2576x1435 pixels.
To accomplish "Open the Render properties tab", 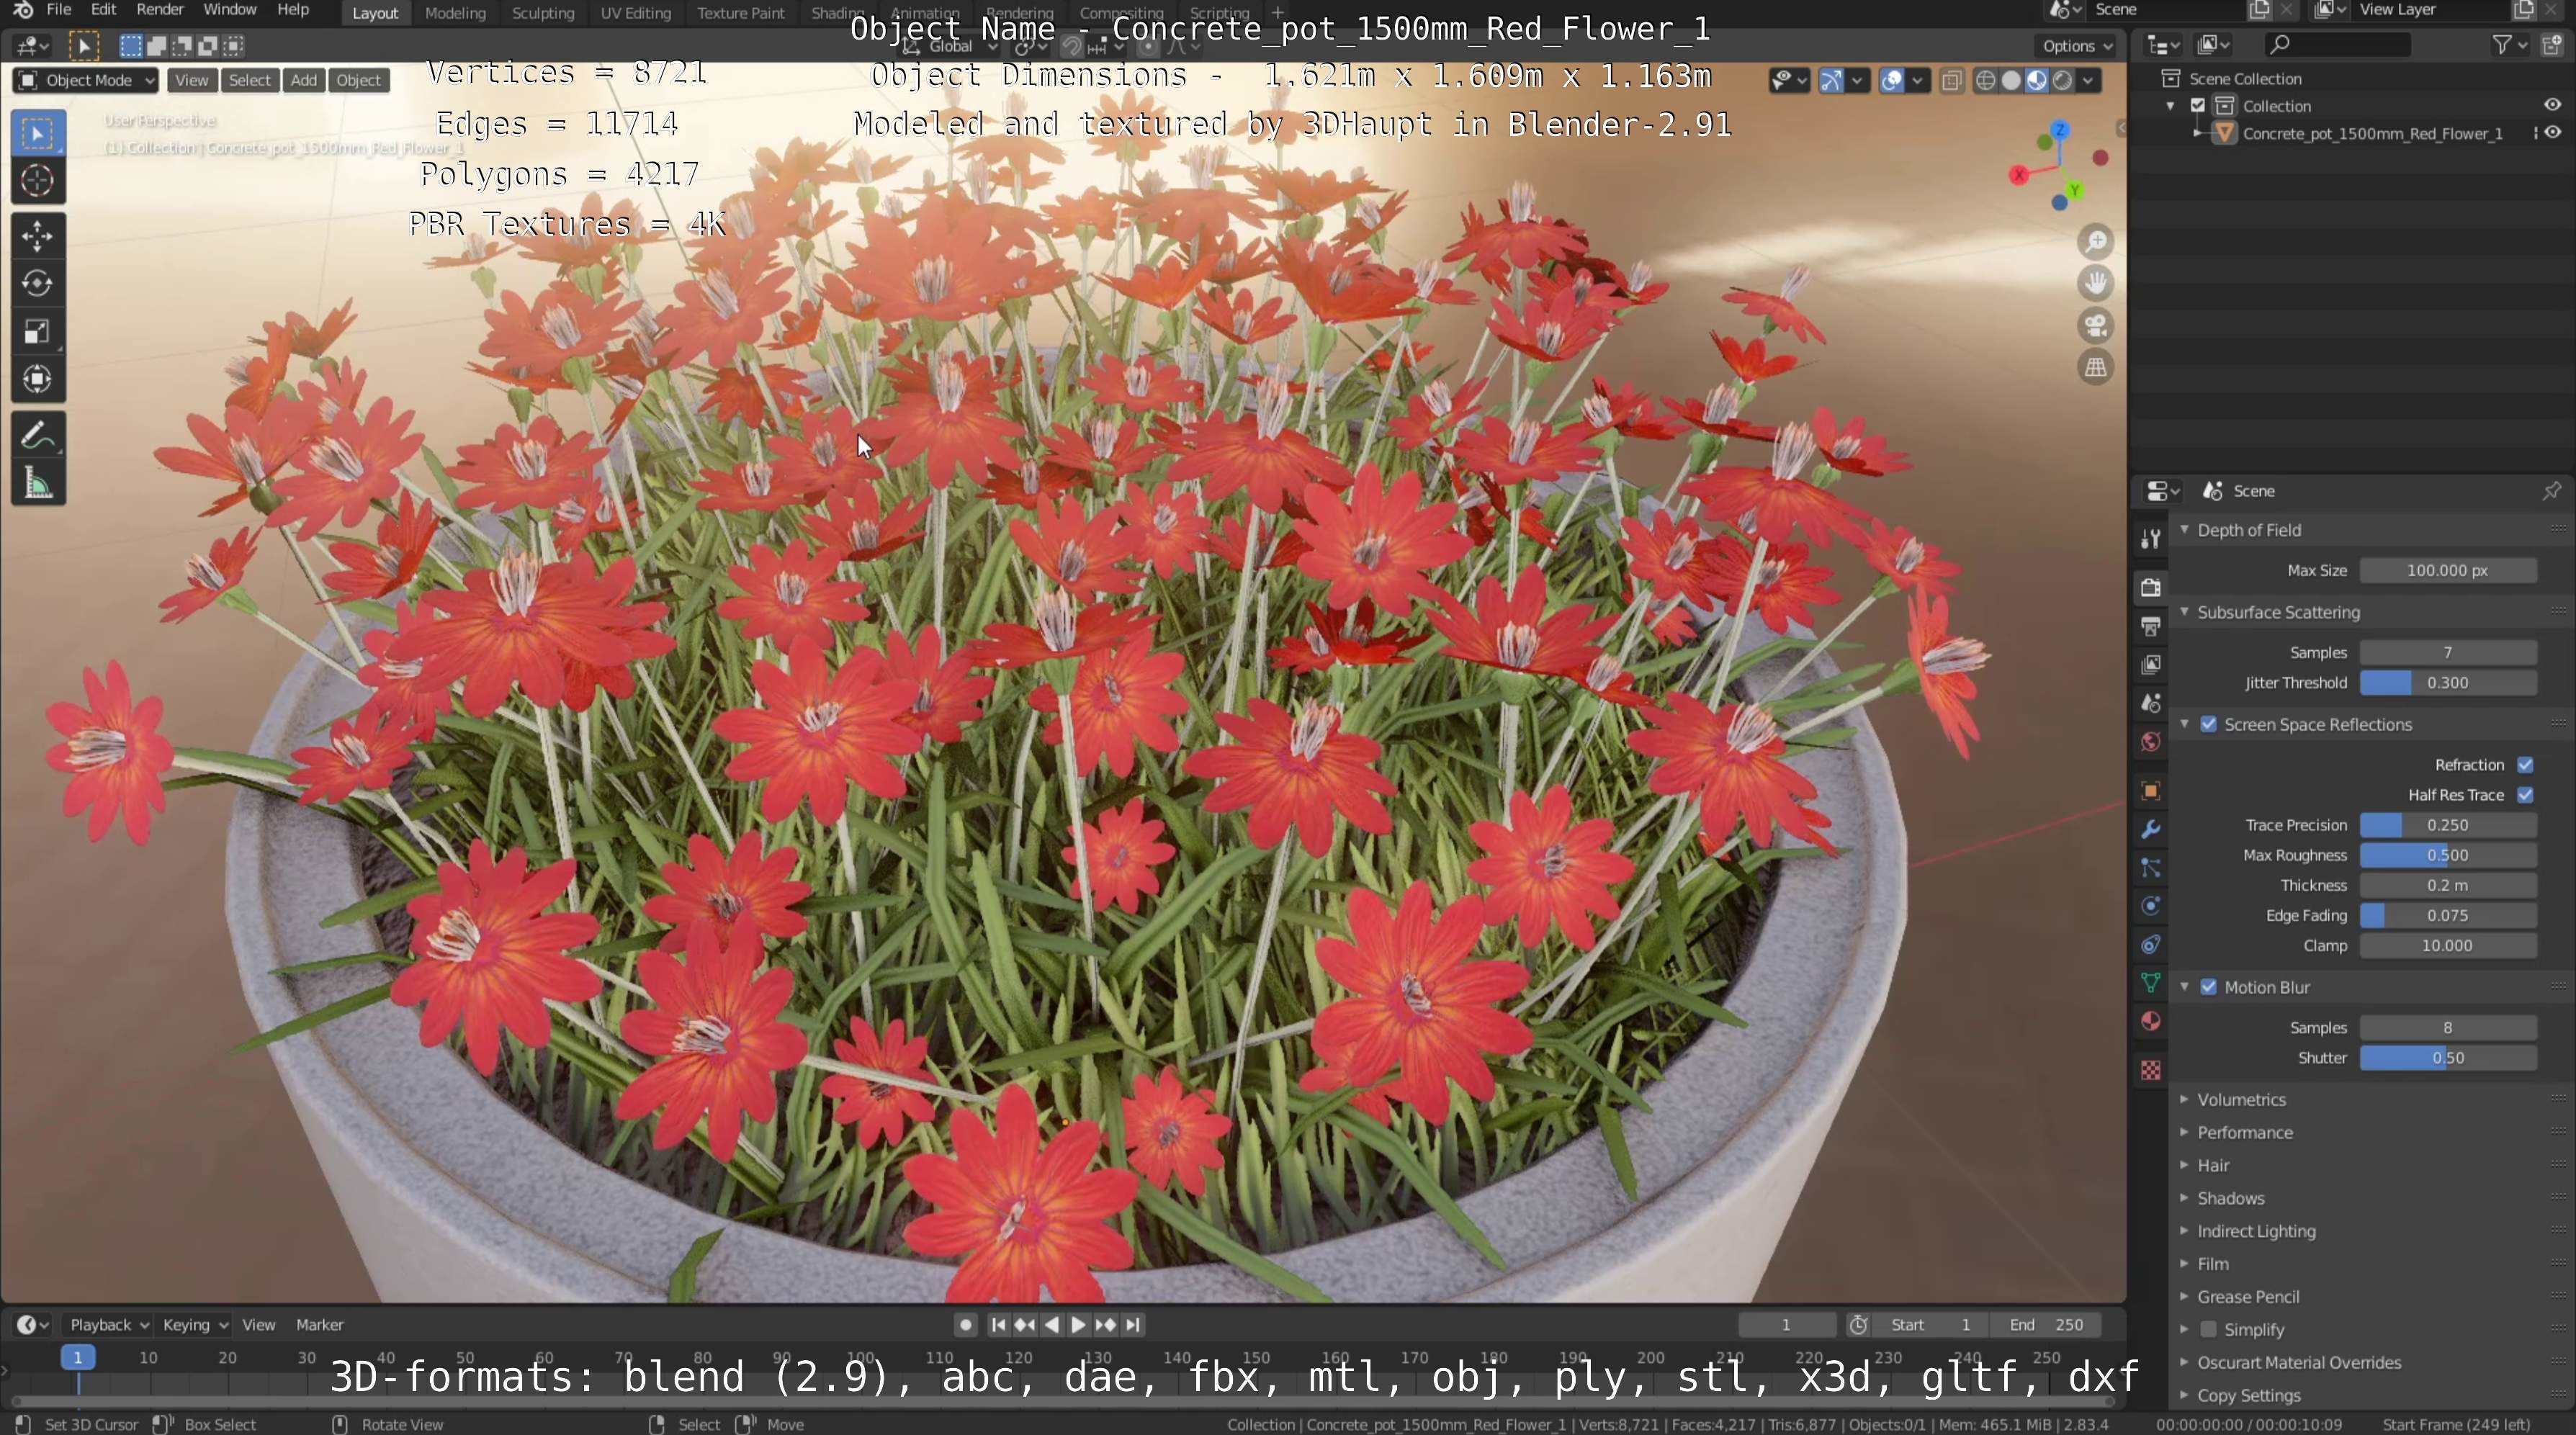I will [2151, 587].
